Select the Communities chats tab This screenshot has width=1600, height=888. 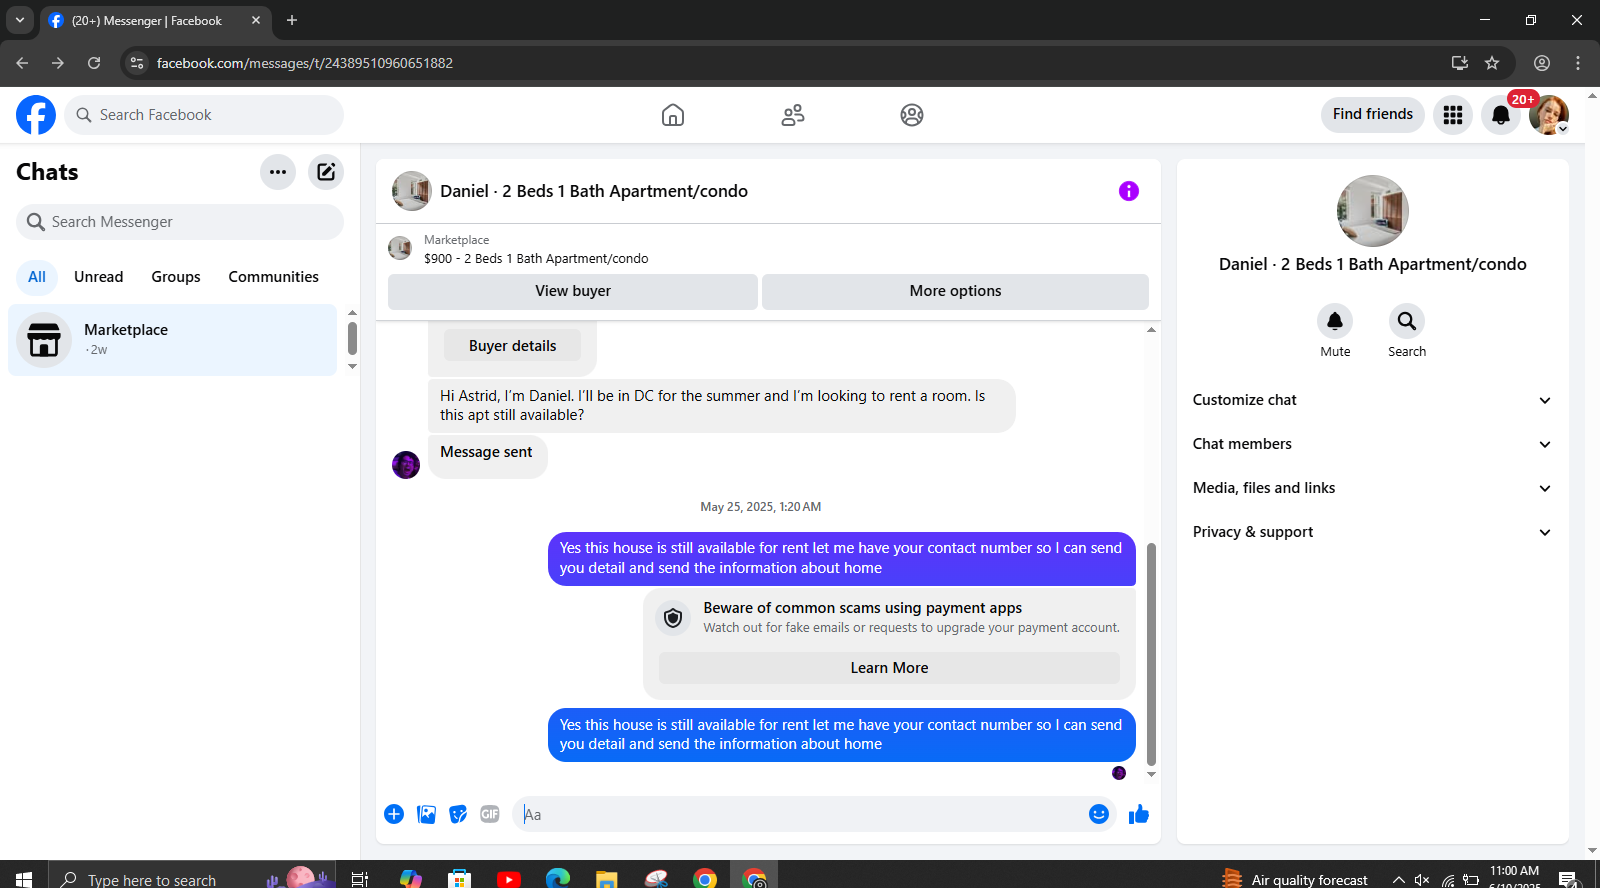[274, 277]
